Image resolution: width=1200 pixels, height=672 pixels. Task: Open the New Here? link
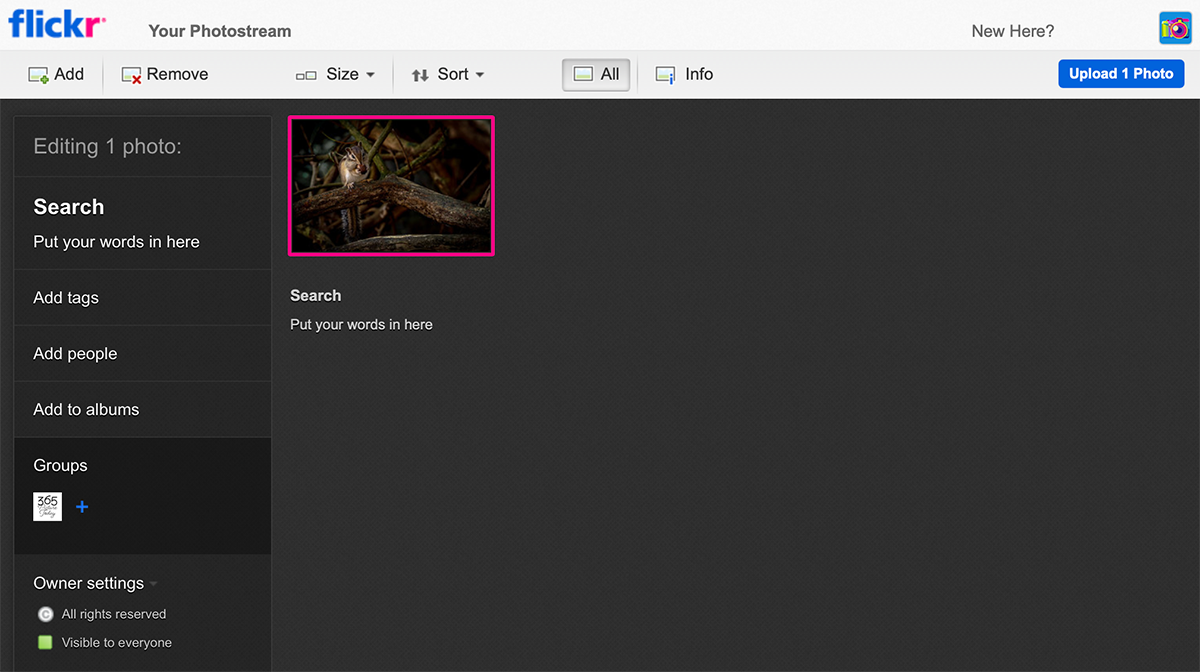click(x=1012, y=31)
